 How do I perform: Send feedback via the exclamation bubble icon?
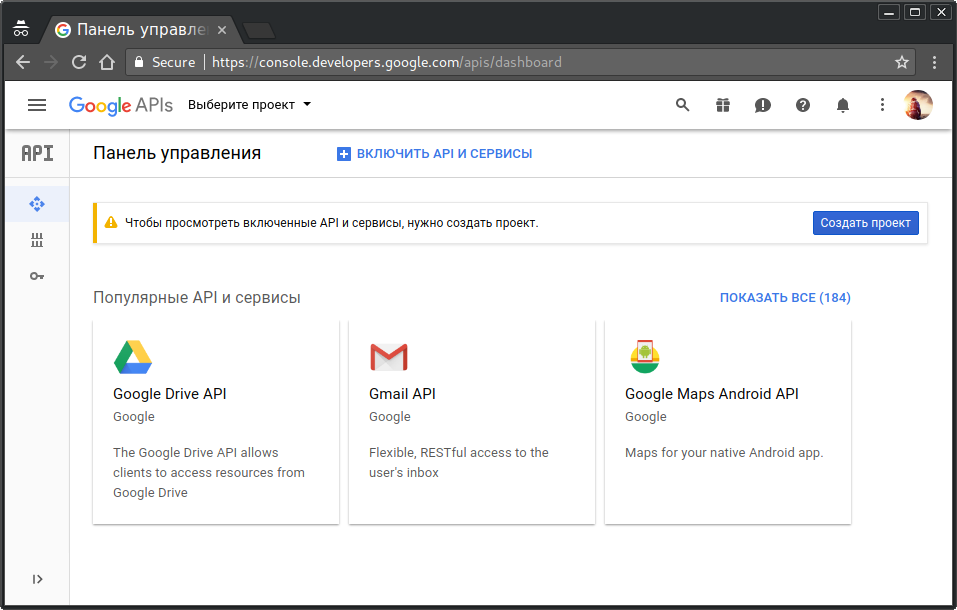pos(763,104)
